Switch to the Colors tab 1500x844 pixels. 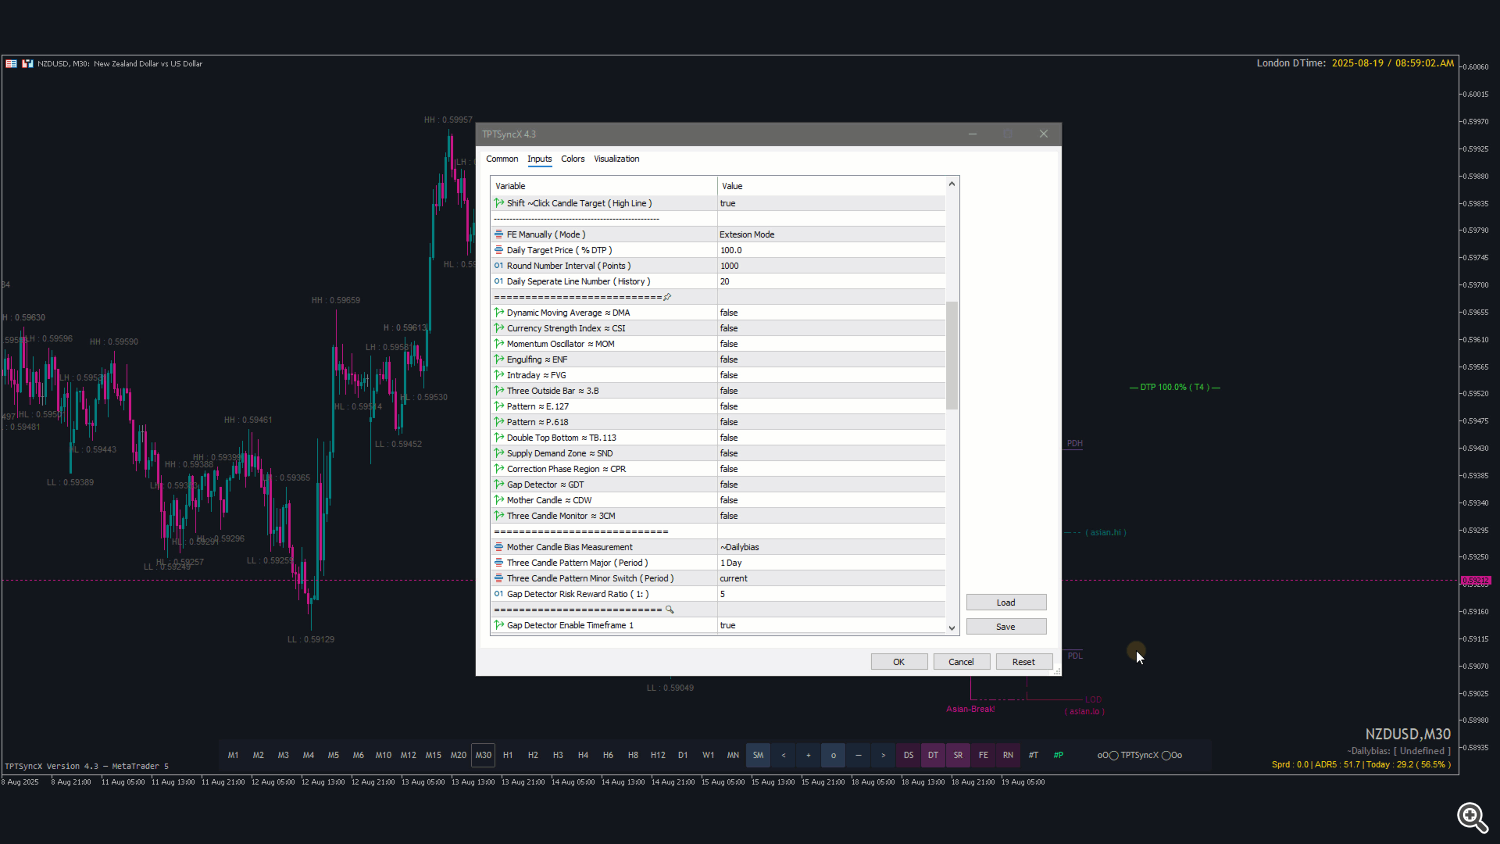(x=573, y=159)
